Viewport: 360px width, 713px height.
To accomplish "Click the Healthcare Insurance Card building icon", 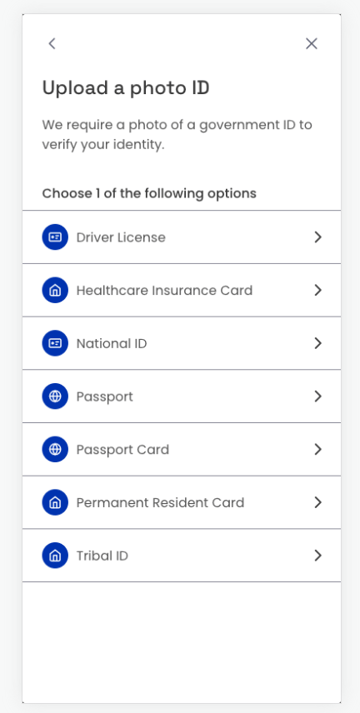I will tap(55, 290).
